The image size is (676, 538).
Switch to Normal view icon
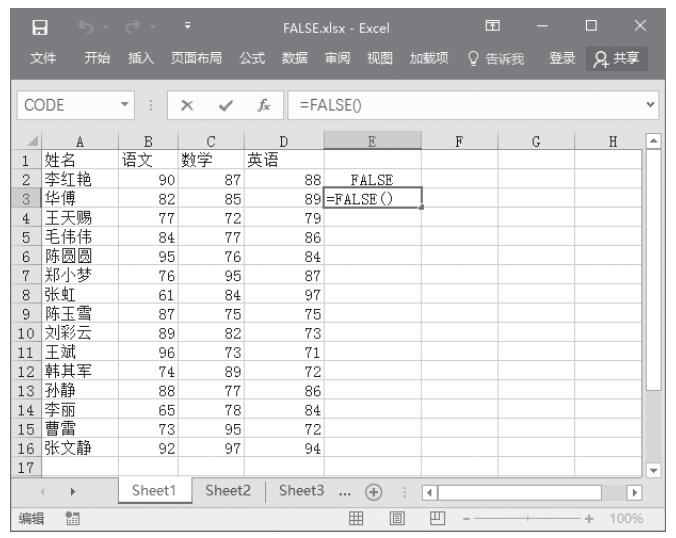(x=353, y=519)
